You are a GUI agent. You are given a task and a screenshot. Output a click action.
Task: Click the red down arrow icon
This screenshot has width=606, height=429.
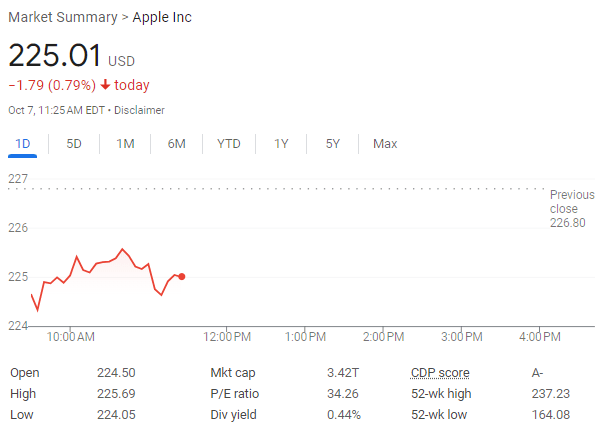pos(105,85)
